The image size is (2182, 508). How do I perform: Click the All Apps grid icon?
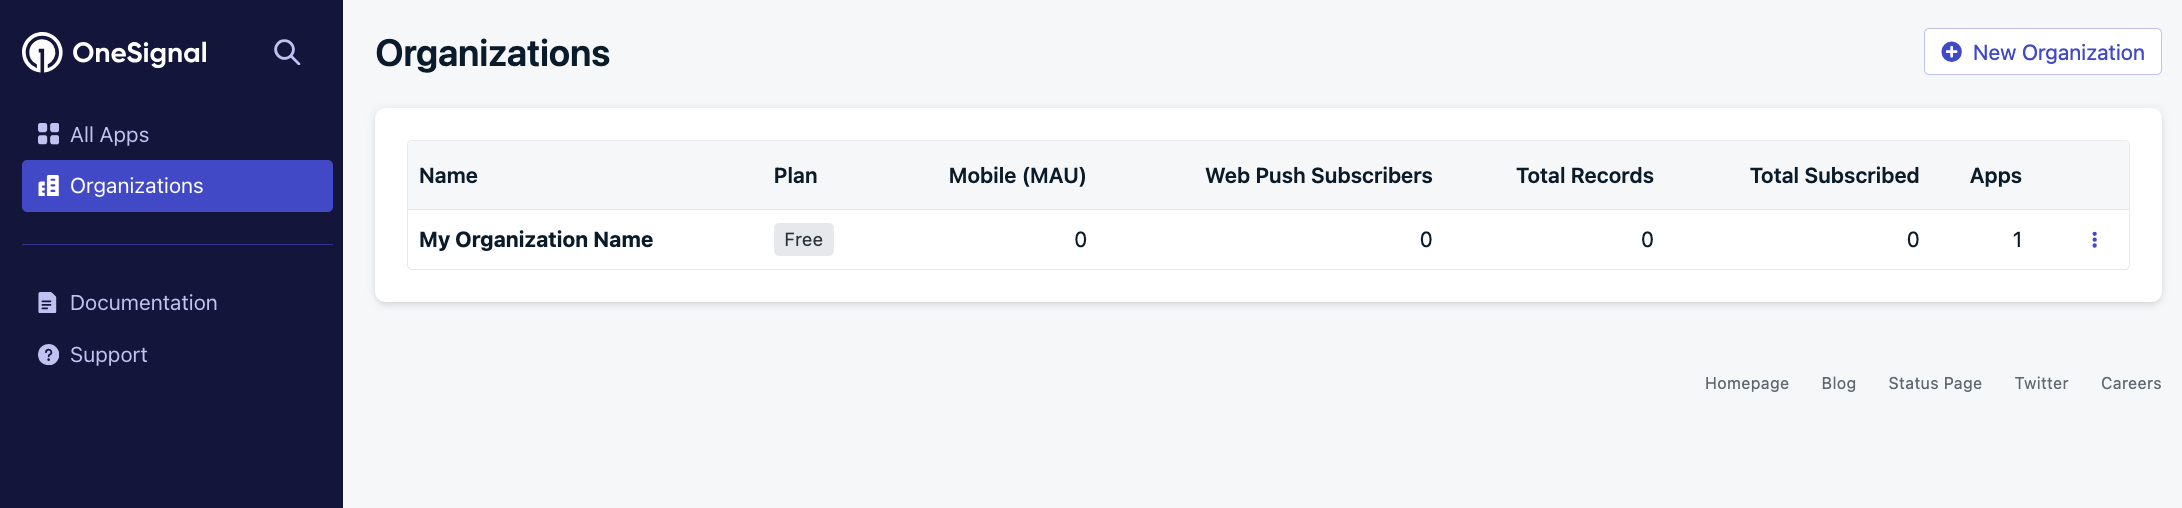tap(48, 134)
